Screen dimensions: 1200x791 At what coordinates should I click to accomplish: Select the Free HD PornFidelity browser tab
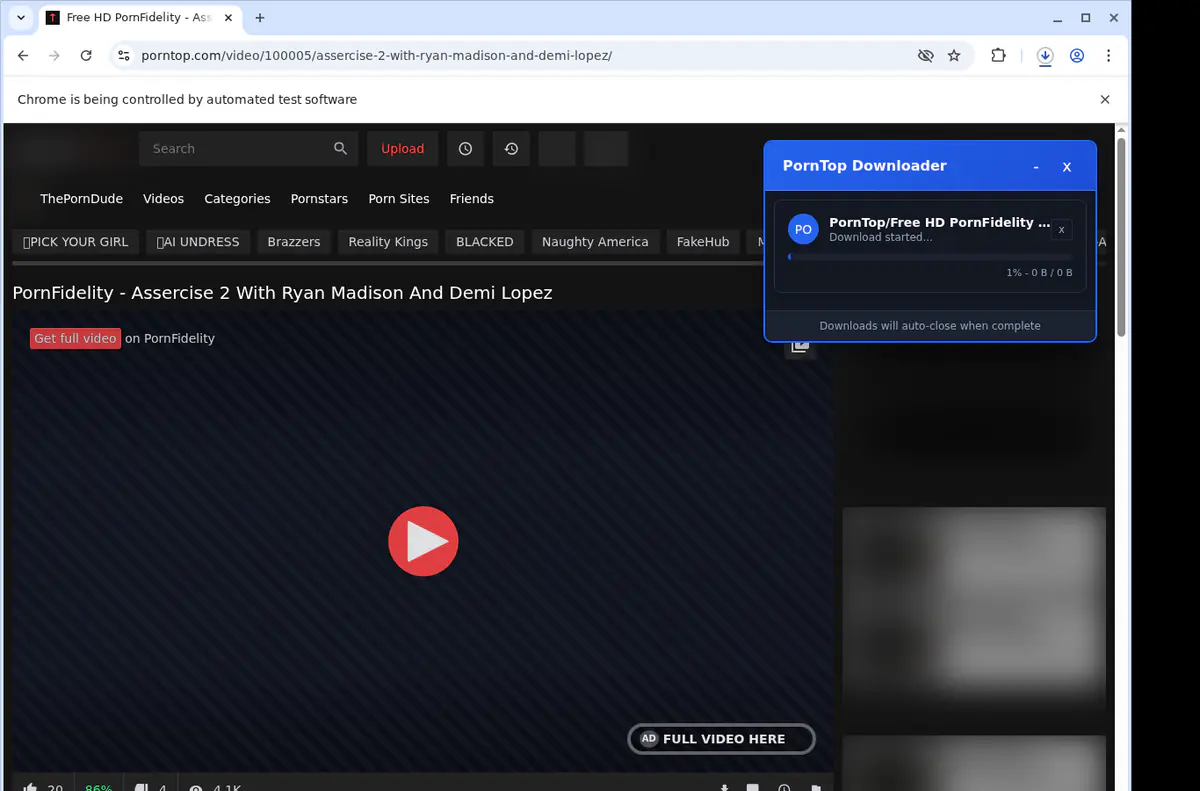tap(138, 18)
